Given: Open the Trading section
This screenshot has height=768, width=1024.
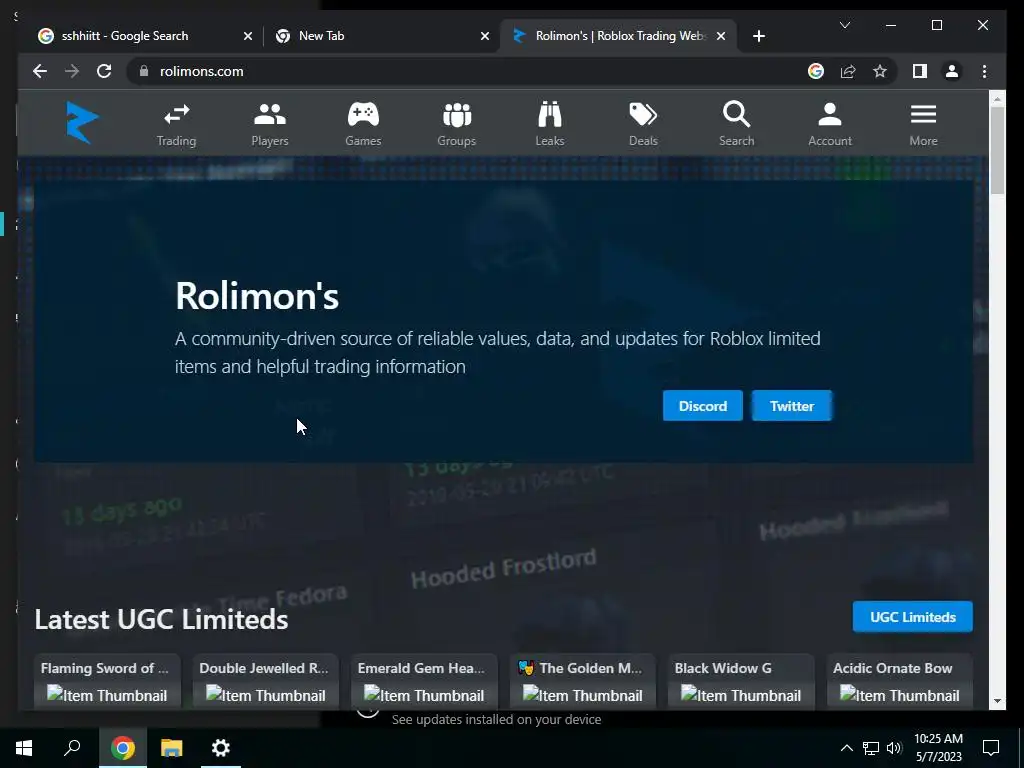Looking at the screenshot, I should [x=176, y=124].
